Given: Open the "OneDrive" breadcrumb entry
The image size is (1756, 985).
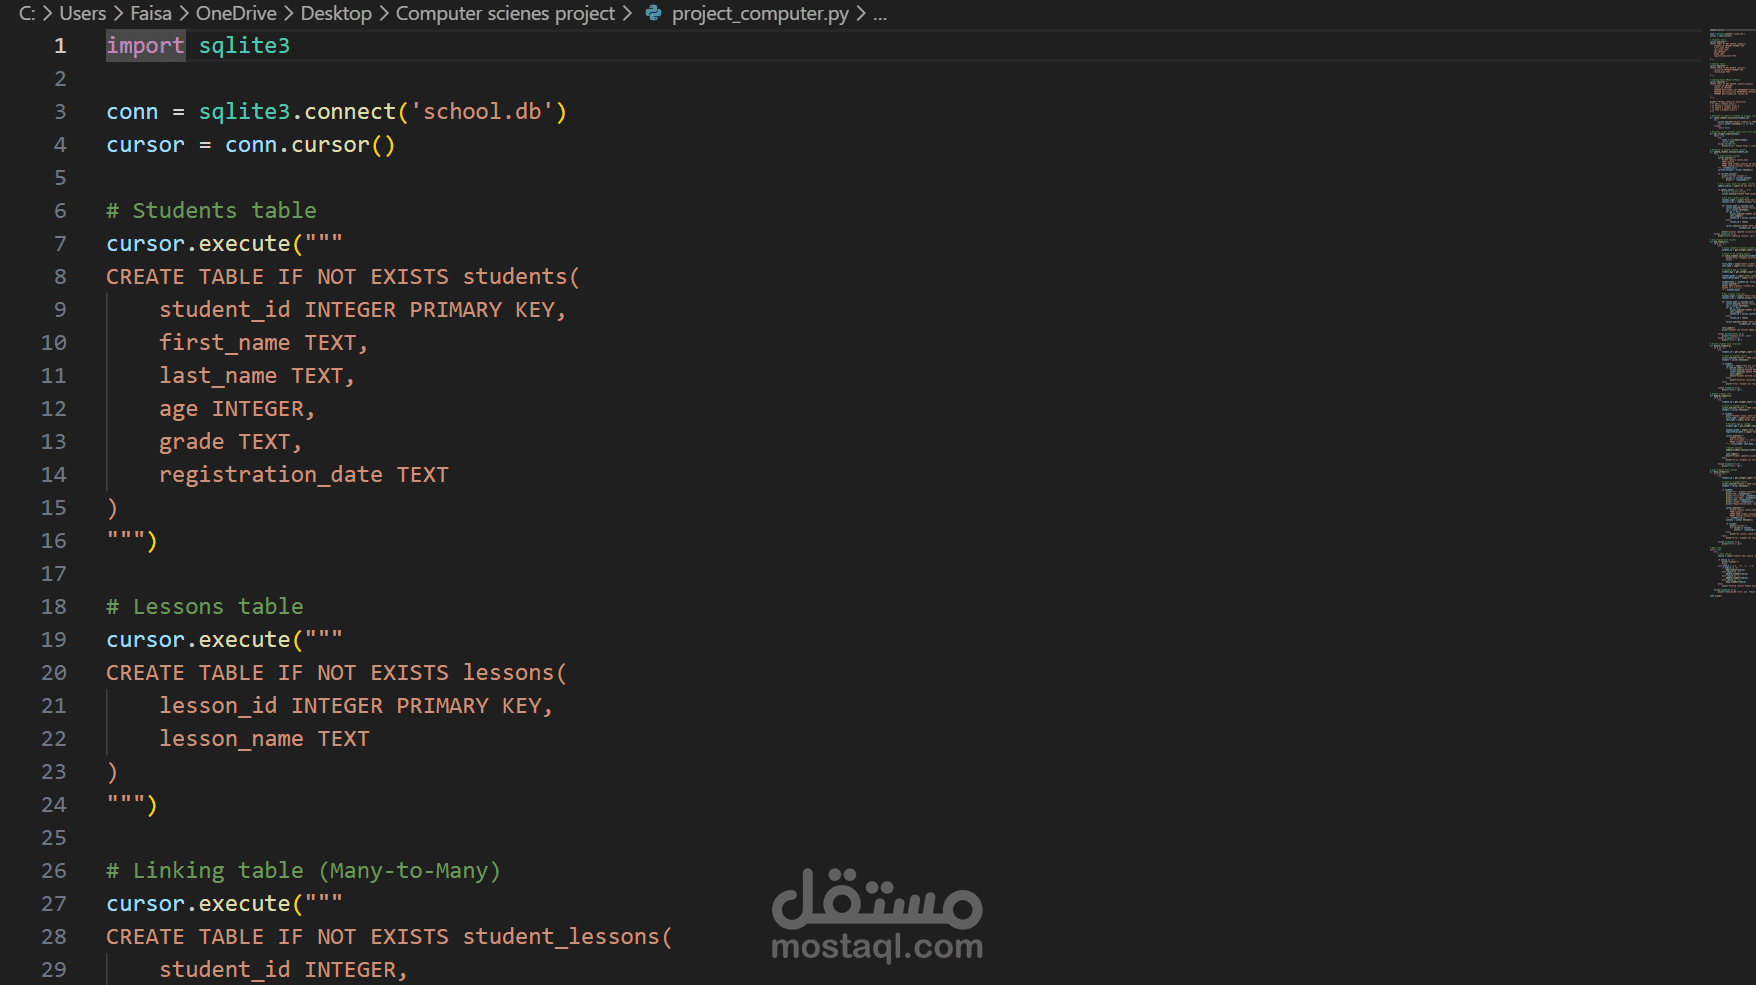Looking at the screenshot, I should tap(236, 13).
